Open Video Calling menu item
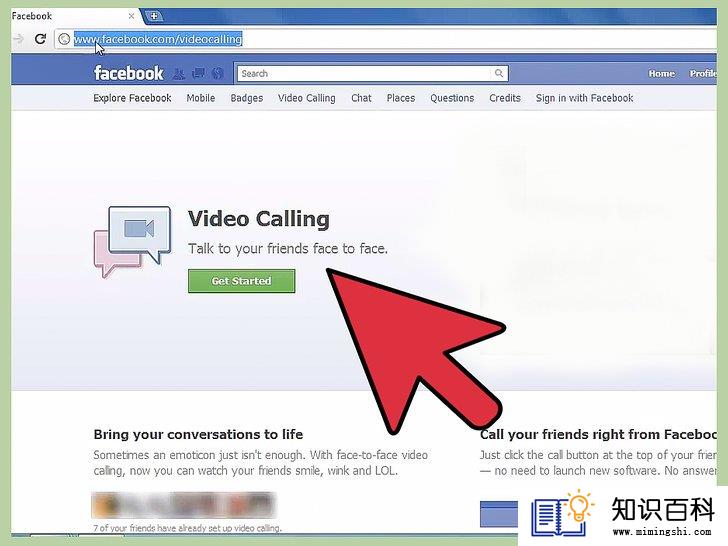Viewport: 728px width, 546px height. [306, 98]
